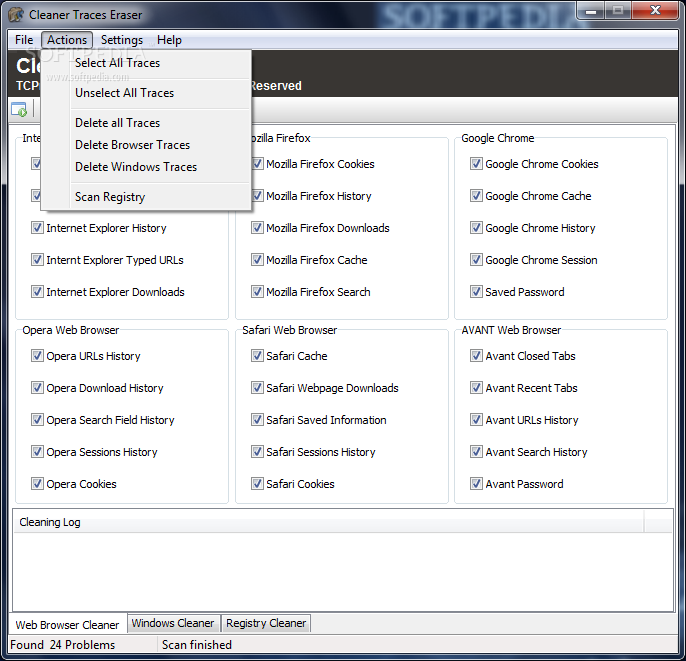Toggle Google Chrome Session checkbox
Viewport: 686px width, 661px height.
point(476,259)
